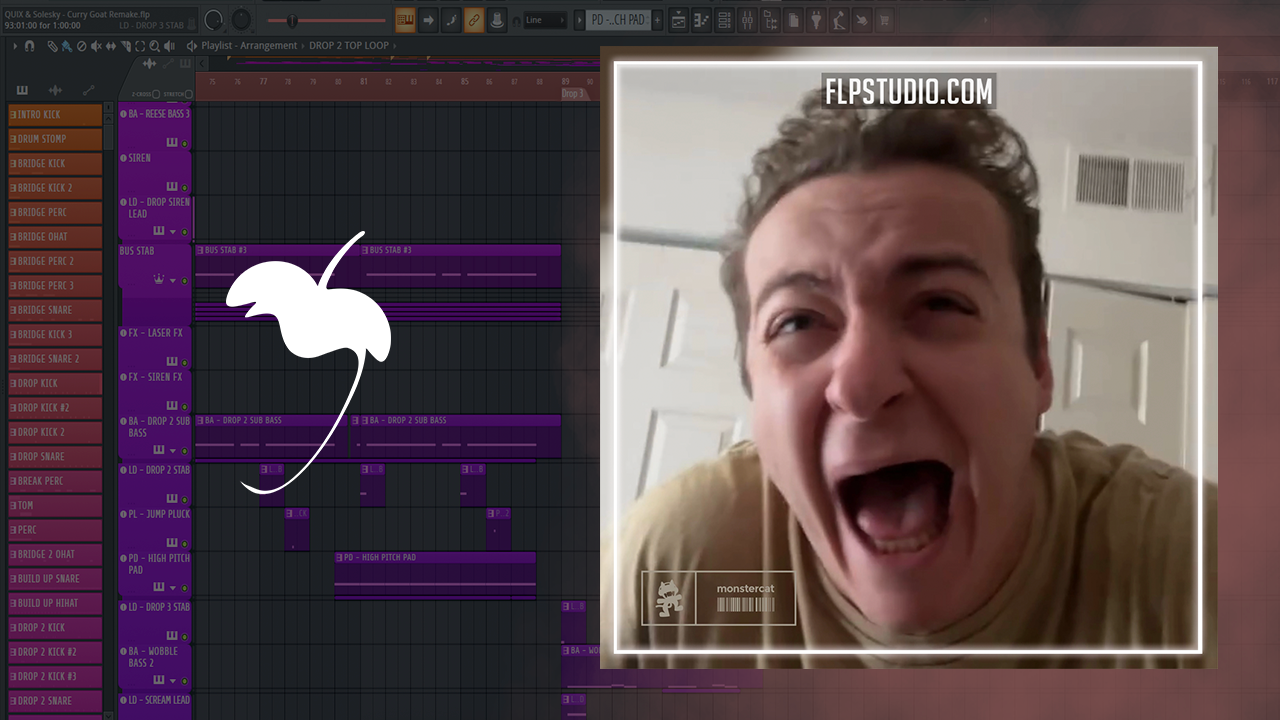The width and height of the screenshot is (1280, 720).
Task: Click the Playlist - Arrangement breadcrumb
Action: point(249,46)
